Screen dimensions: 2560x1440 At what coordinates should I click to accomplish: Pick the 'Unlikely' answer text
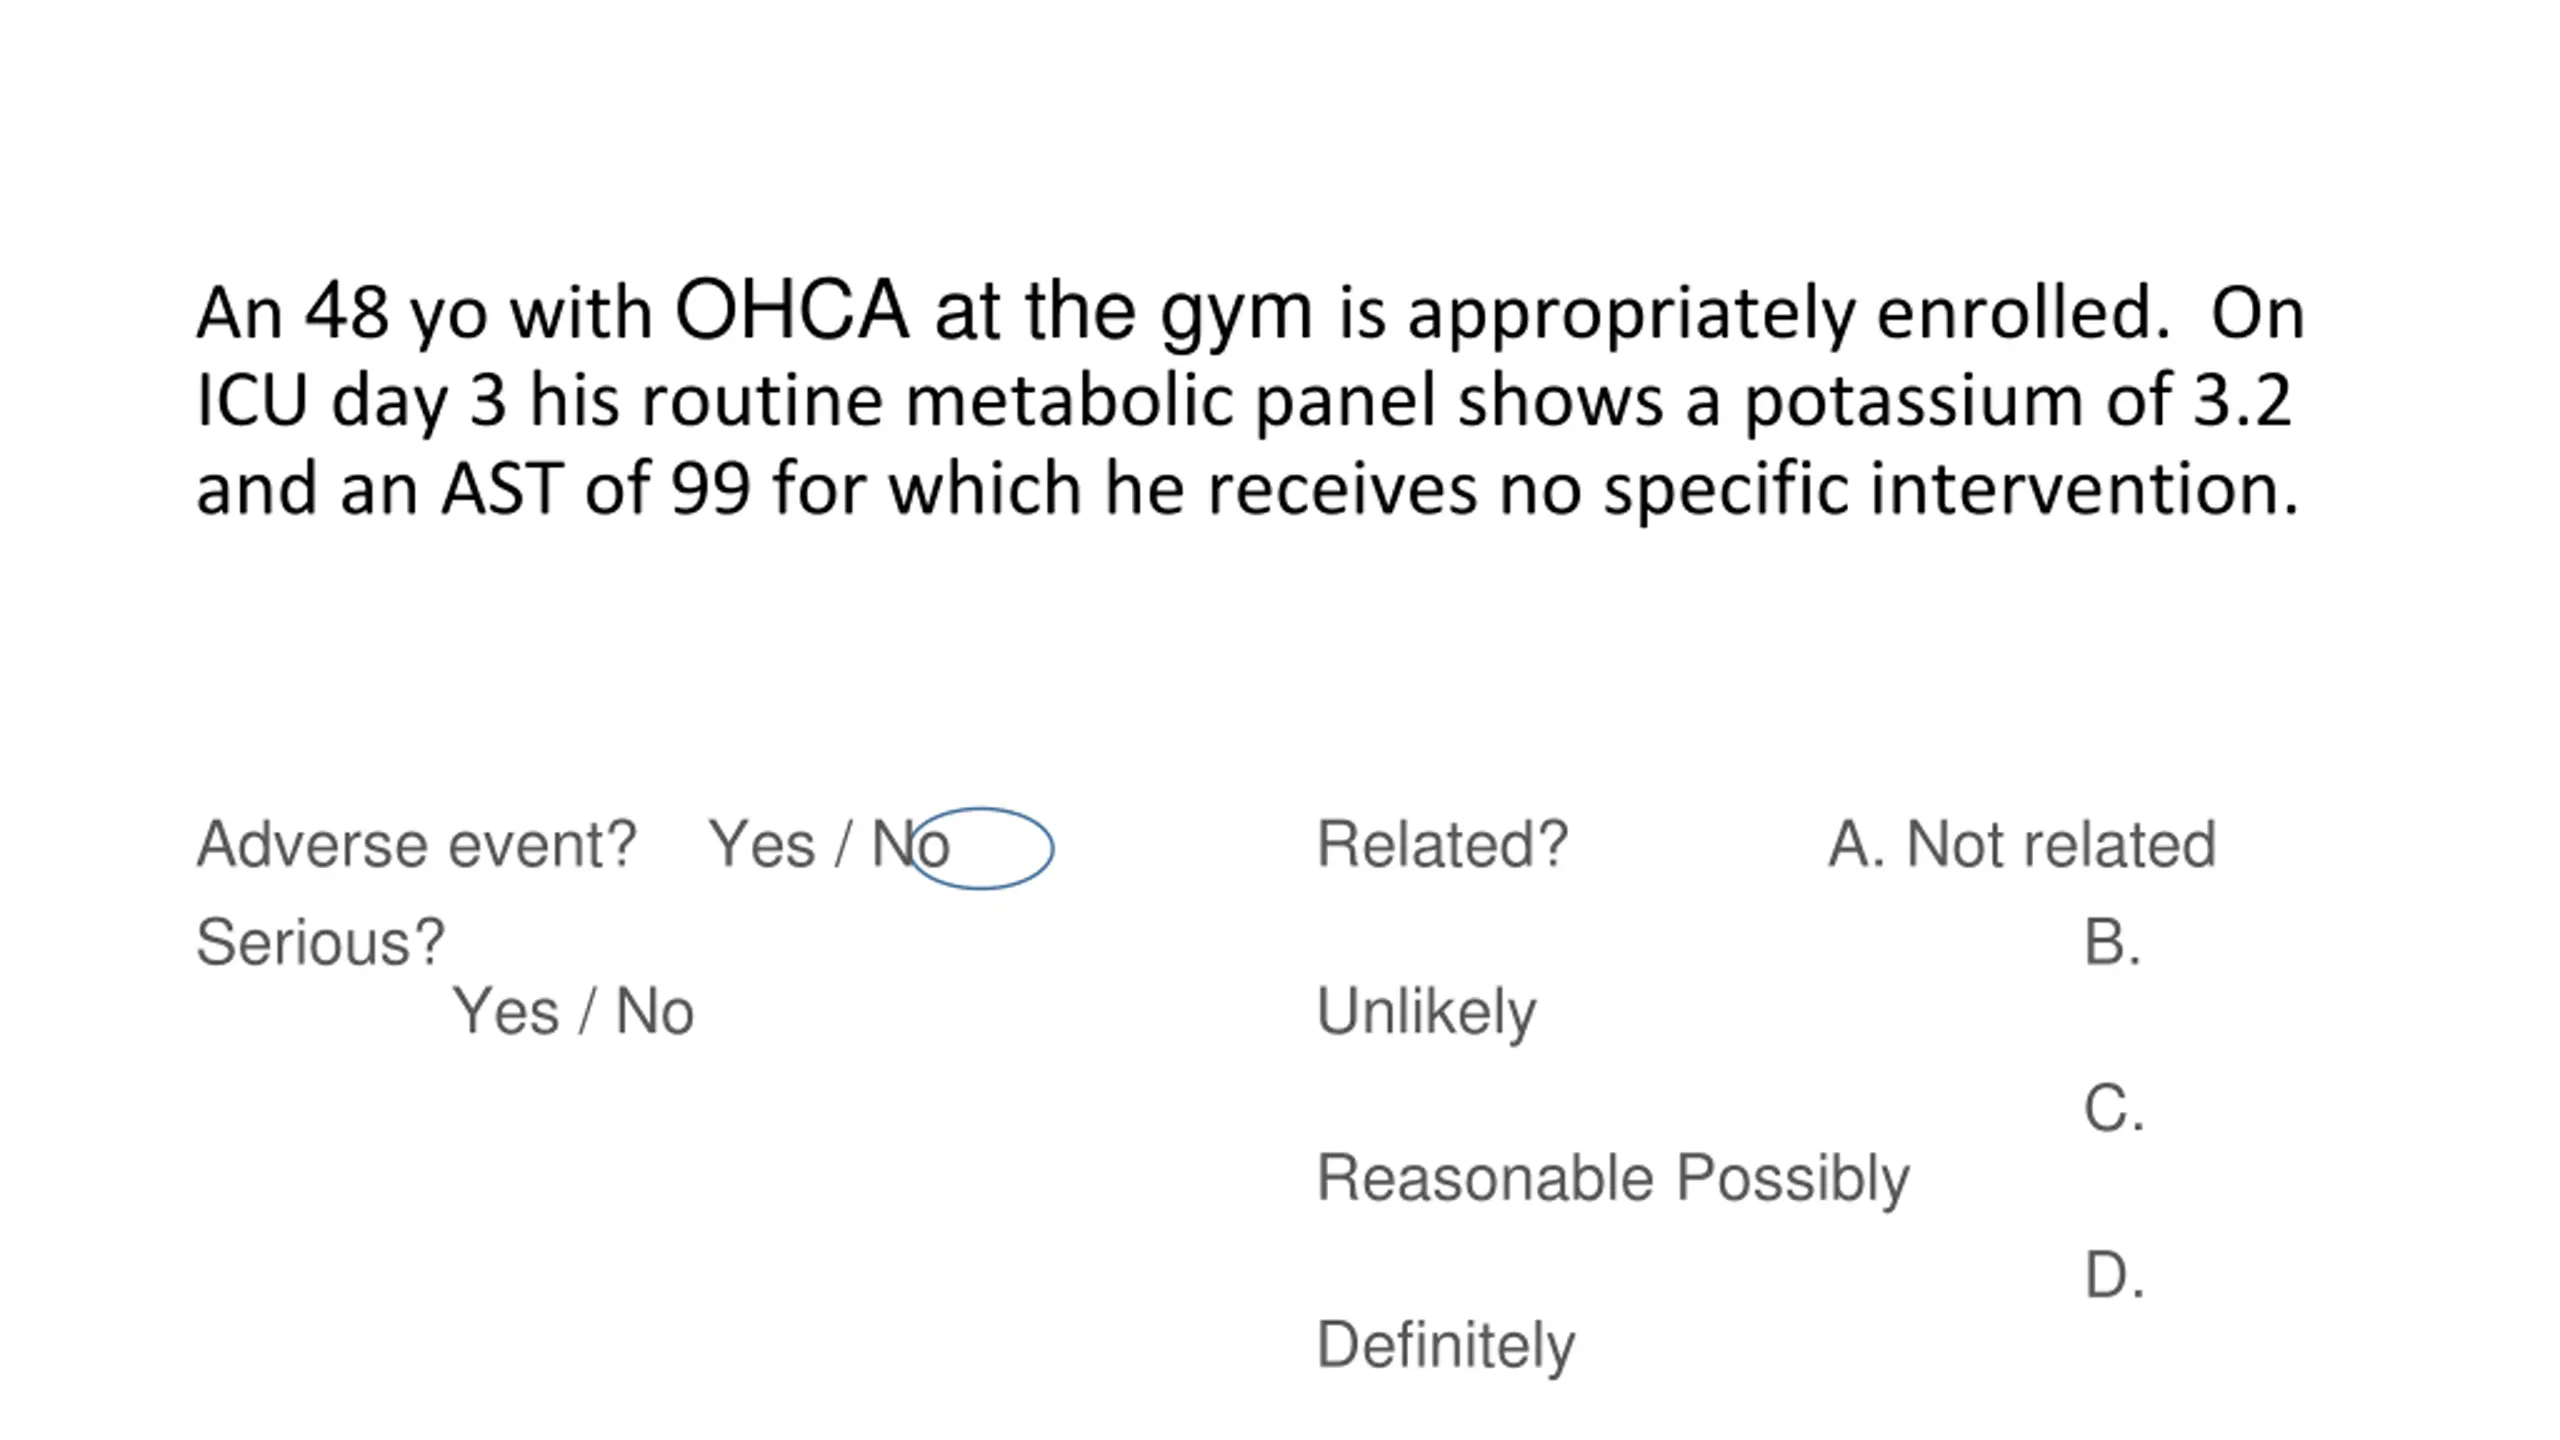tap(1426, 1012)
